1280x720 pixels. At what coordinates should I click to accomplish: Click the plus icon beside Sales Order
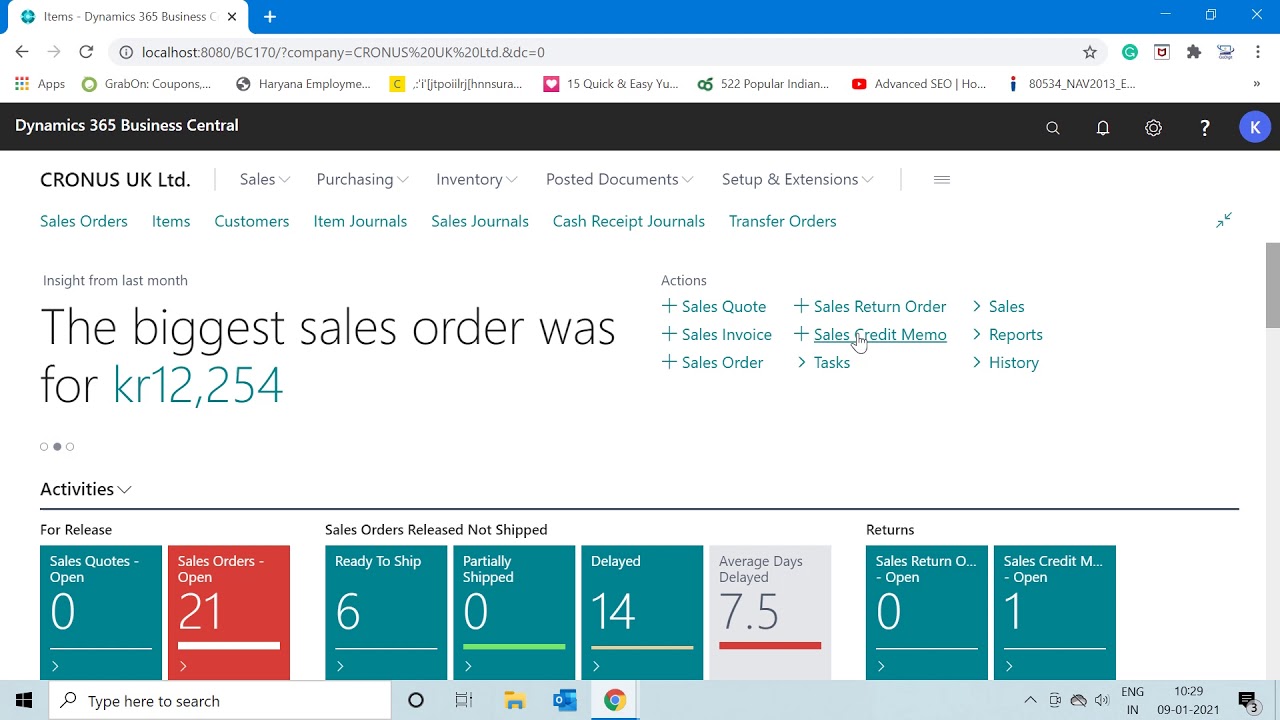point(669,362)
